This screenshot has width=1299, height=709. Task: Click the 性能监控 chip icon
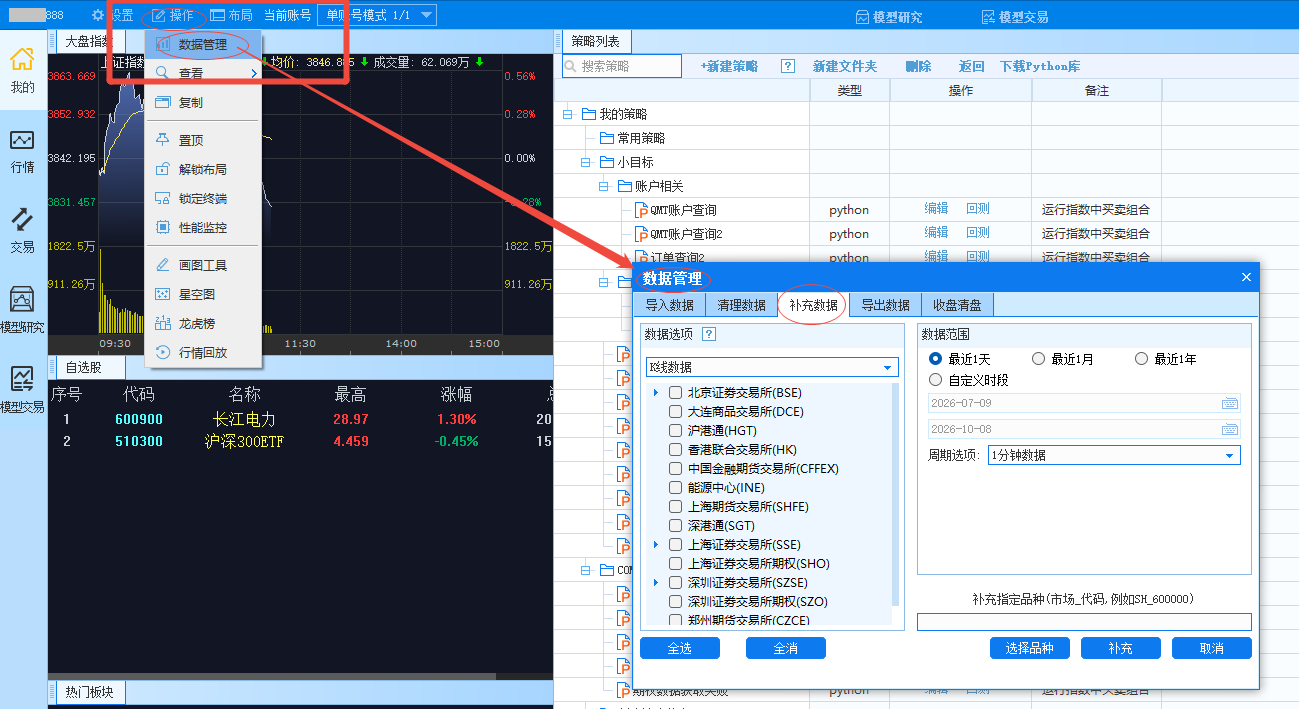click(x=162, y=227)
